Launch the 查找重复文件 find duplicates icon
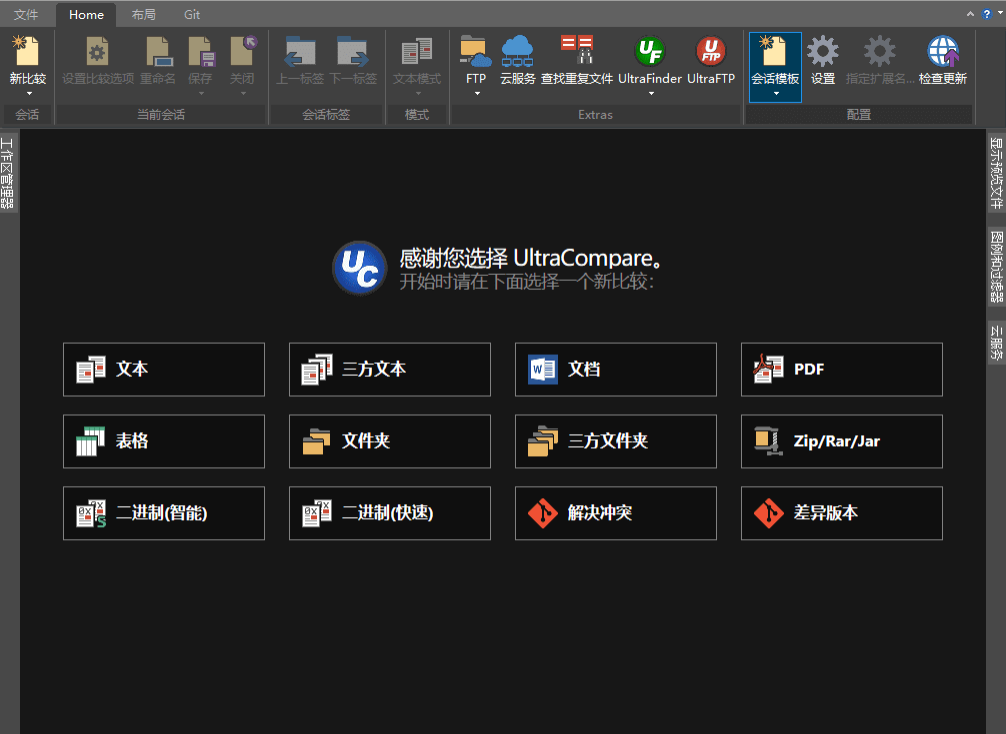The height and width of the screenshot is (734, 1006). coord(577,51)
